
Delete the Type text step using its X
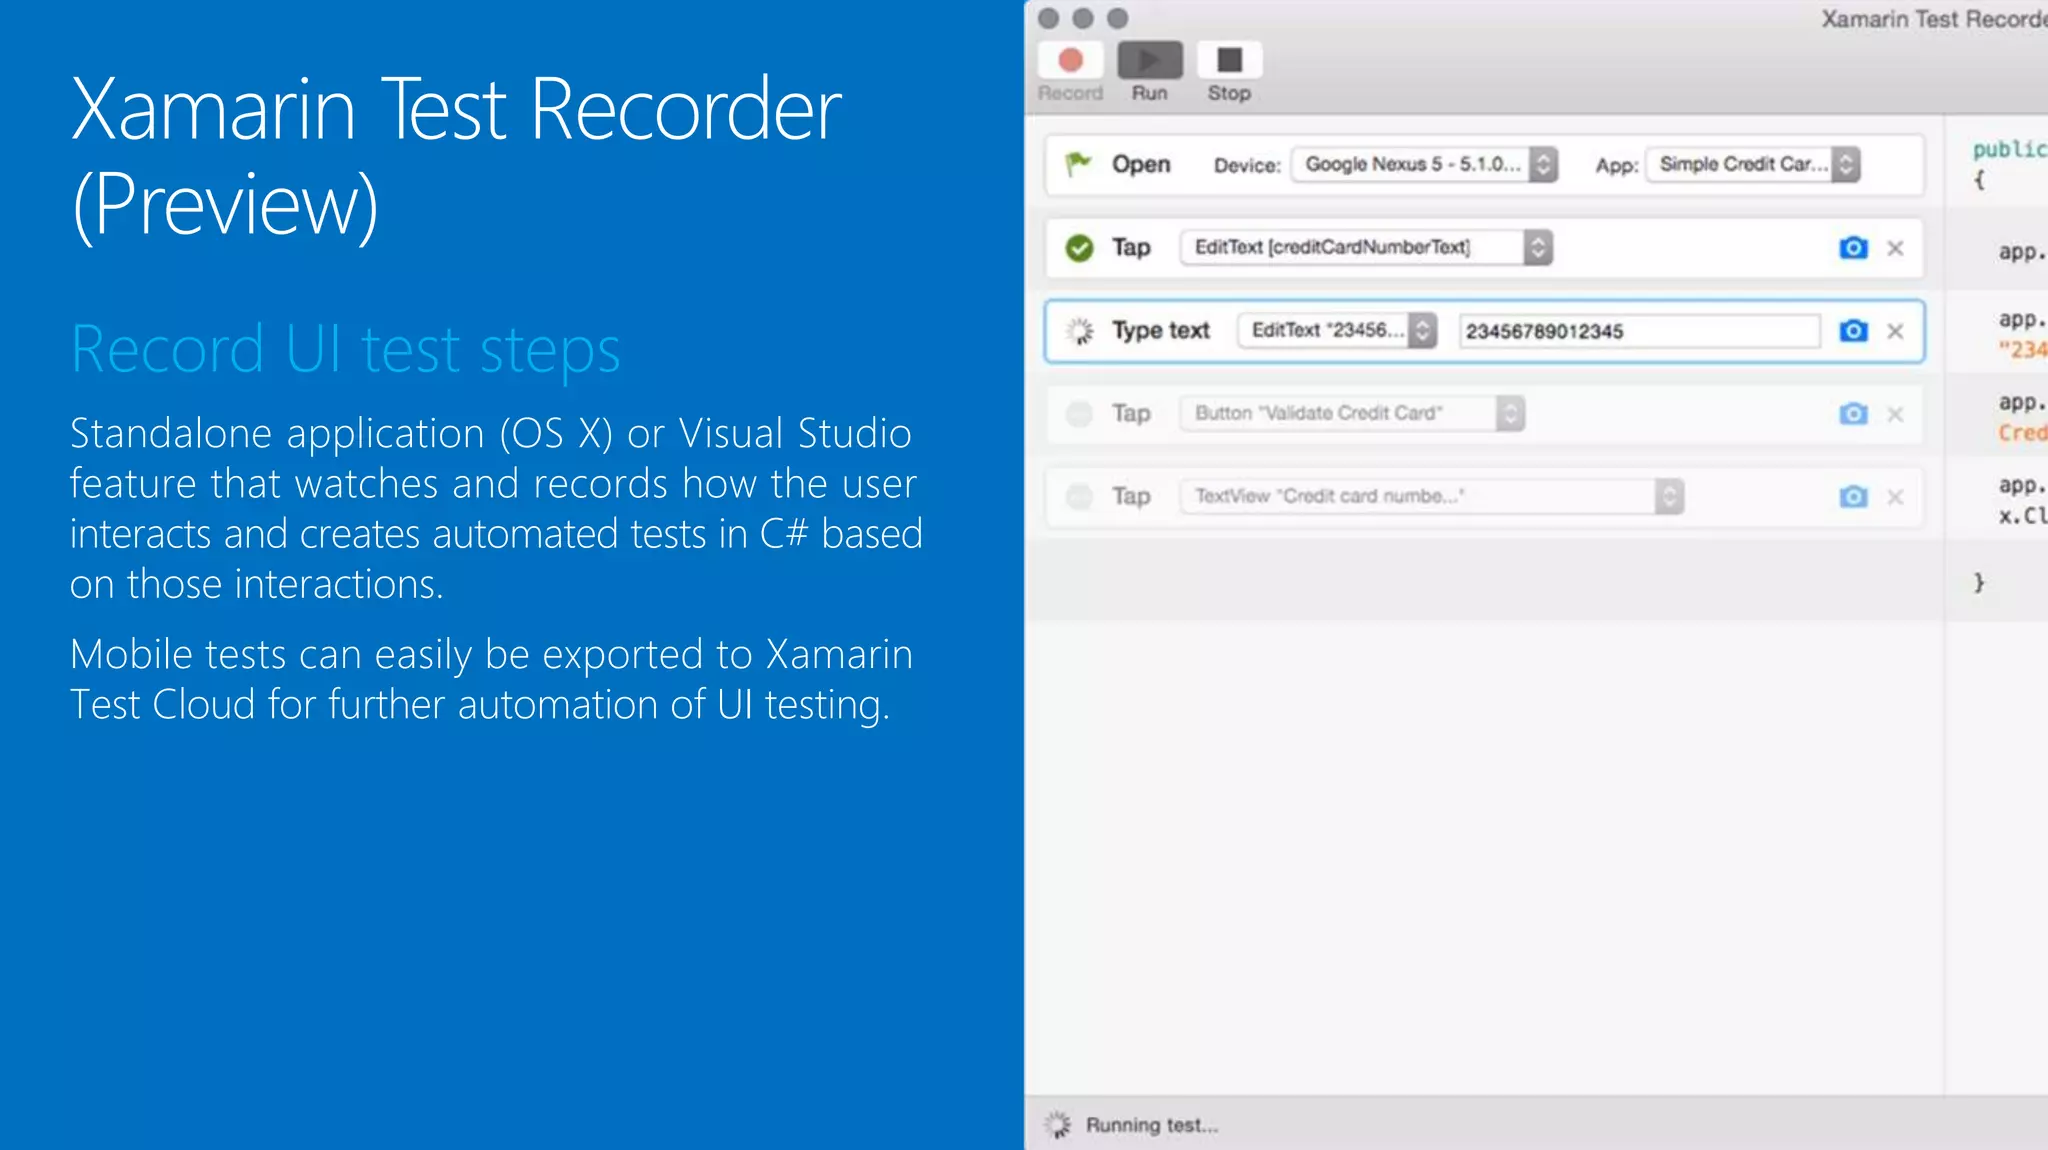pyautogui.click(x=1895, y=331)
